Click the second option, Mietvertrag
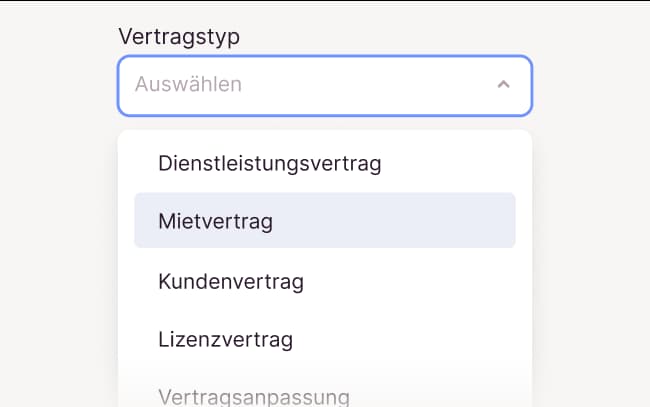Screen dimensions: 650x407 point(324,221)
